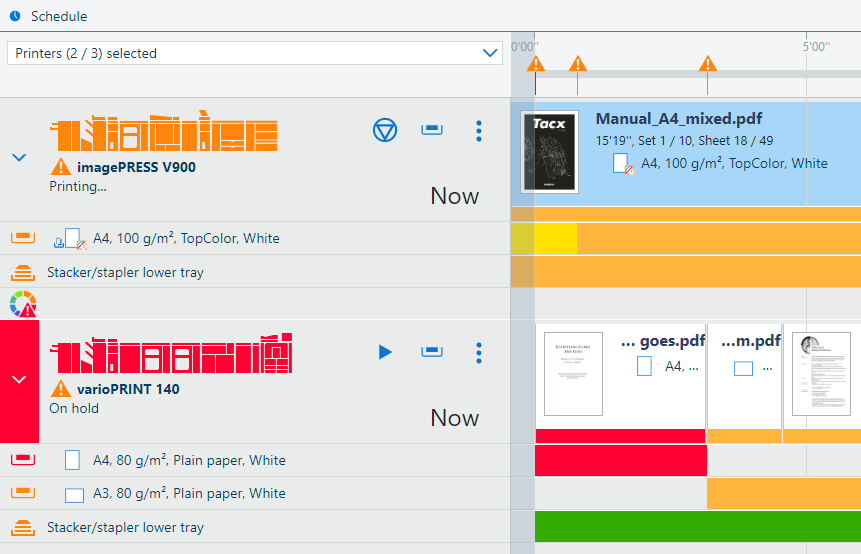
Task: Click media icon in Manual_A4_mixed.pdf job
Action: [x=623, y=164]
